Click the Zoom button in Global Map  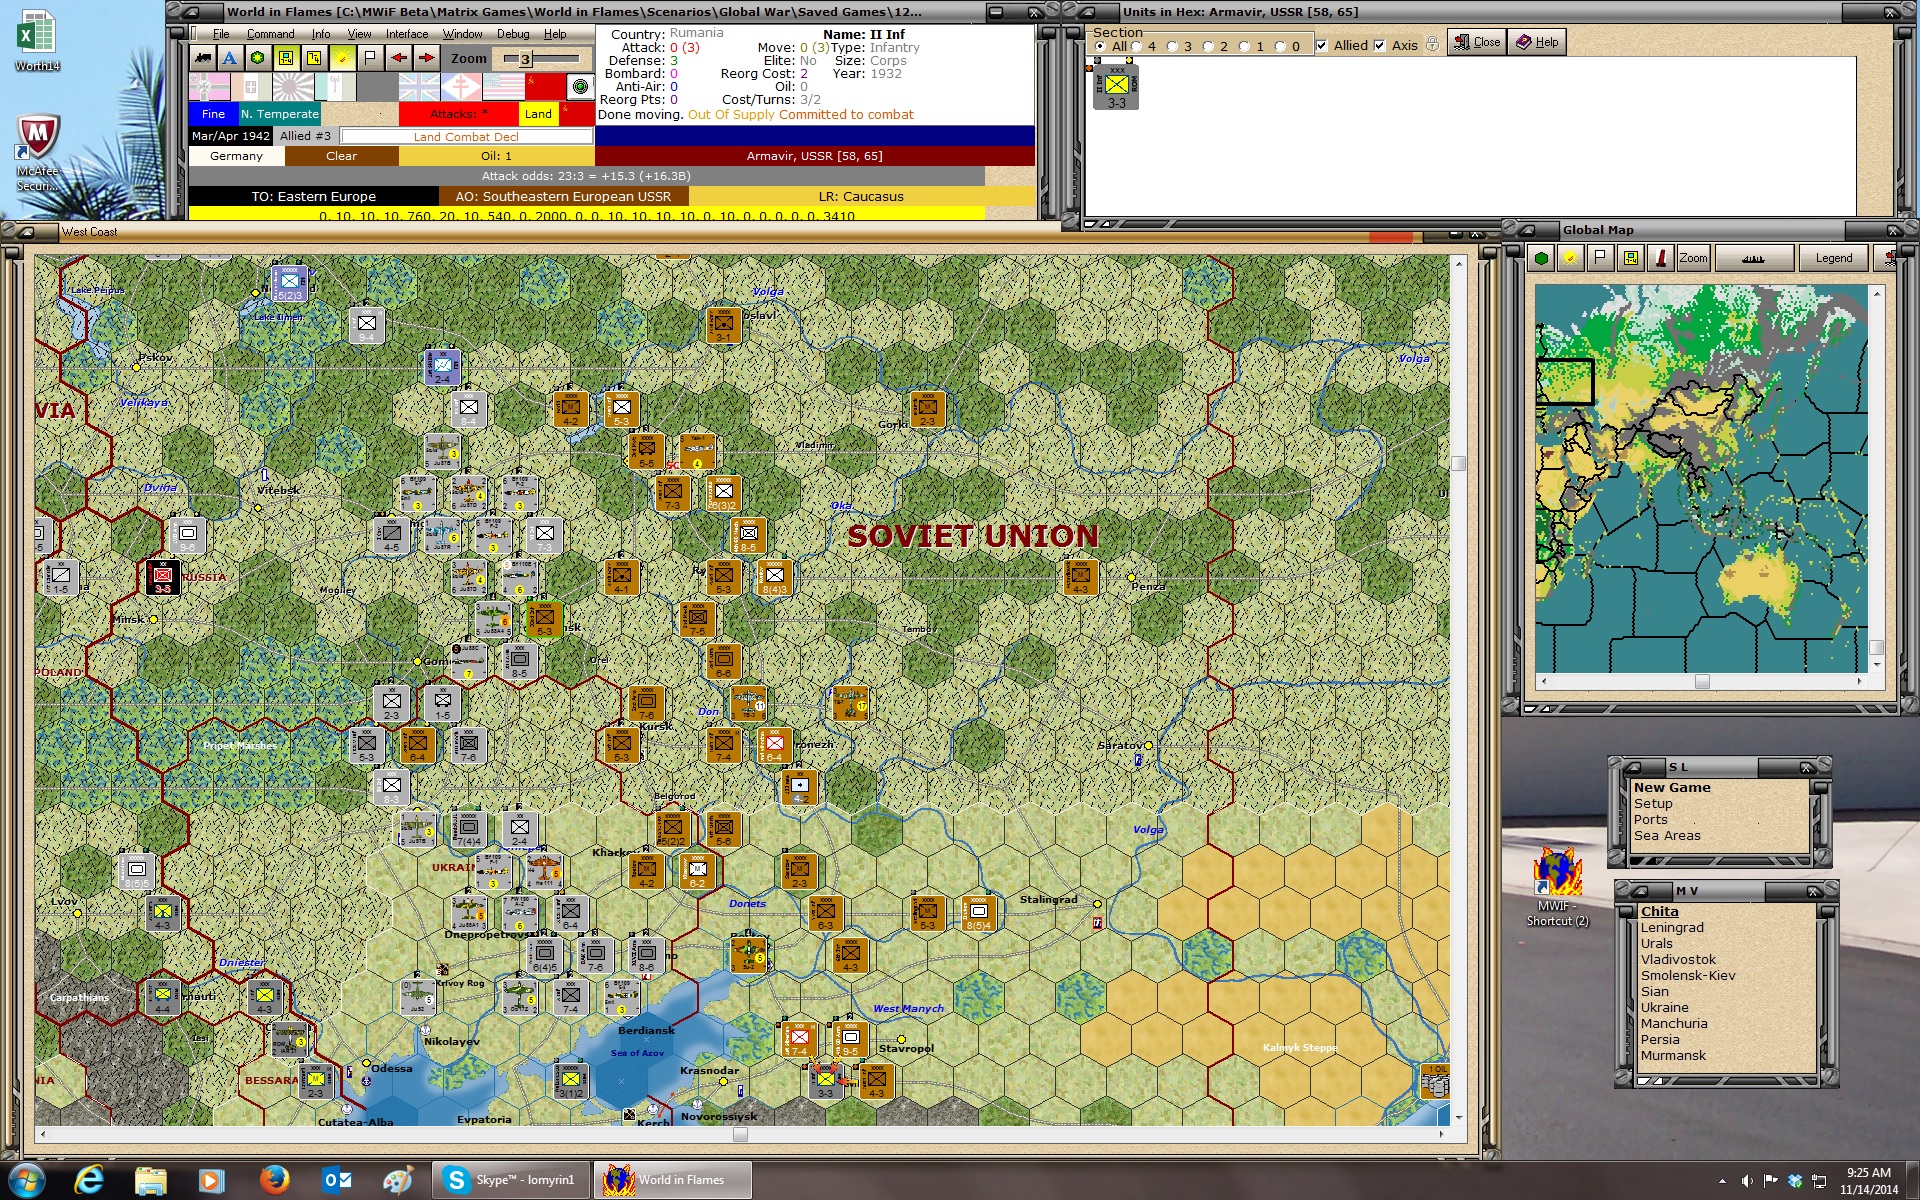tap(1693, 258)
